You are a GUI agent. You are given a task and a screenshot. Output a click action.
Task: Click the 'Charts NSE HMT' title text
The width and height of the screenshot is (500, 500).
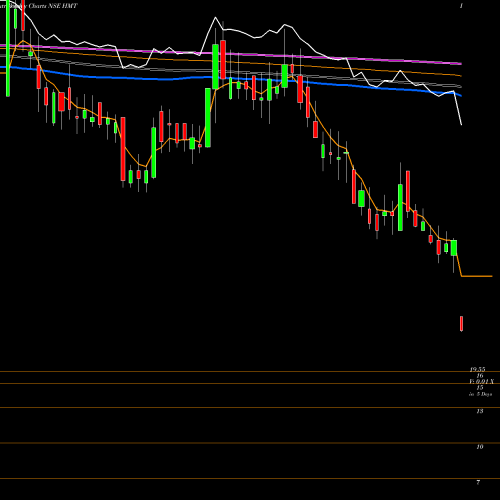click(x=53, y=6)
